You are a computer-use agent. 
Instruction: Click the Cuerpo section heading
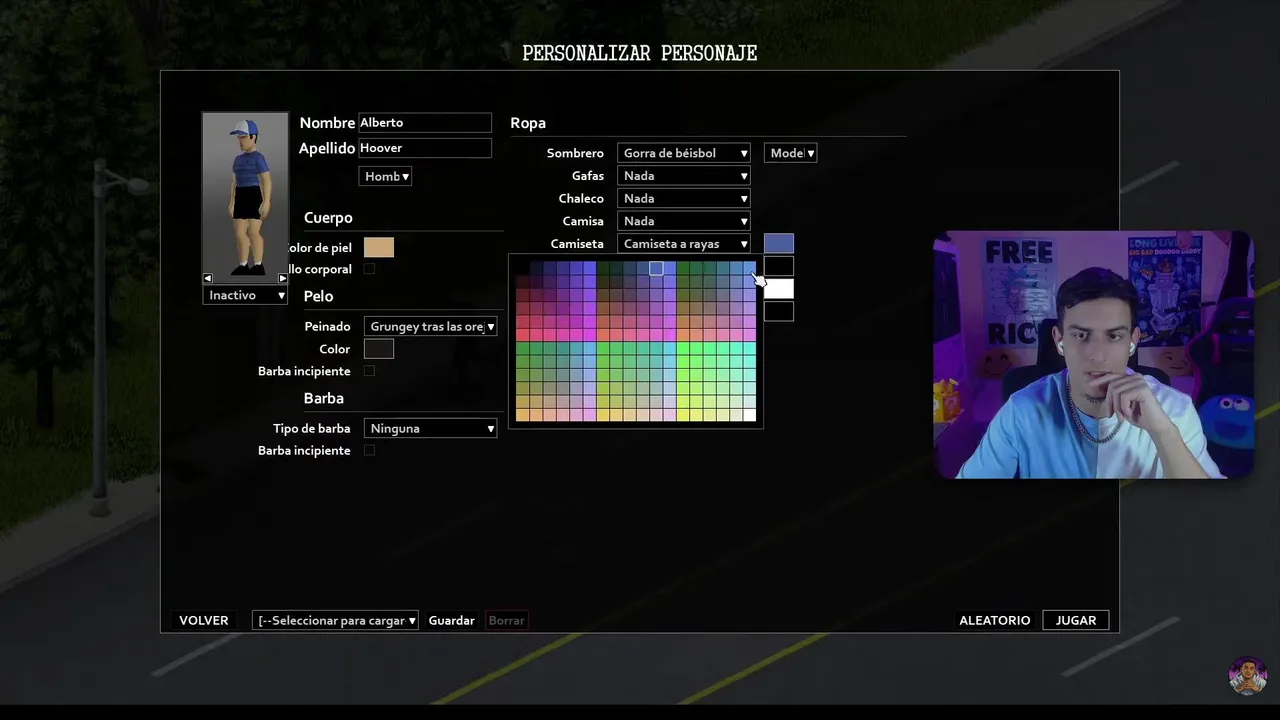pyautogui.click(x=328, y=218)
